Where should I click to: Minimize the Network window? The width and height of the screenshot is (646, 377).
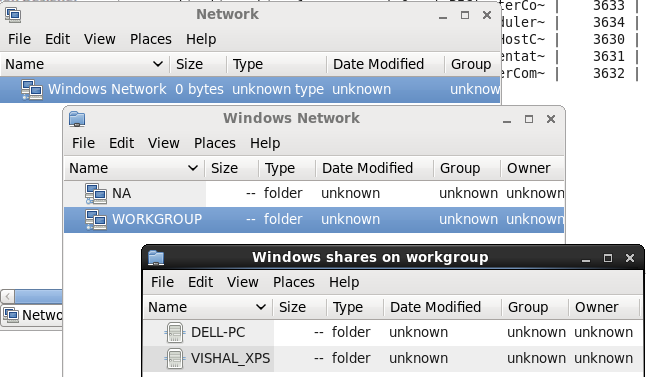click(443, 16)
